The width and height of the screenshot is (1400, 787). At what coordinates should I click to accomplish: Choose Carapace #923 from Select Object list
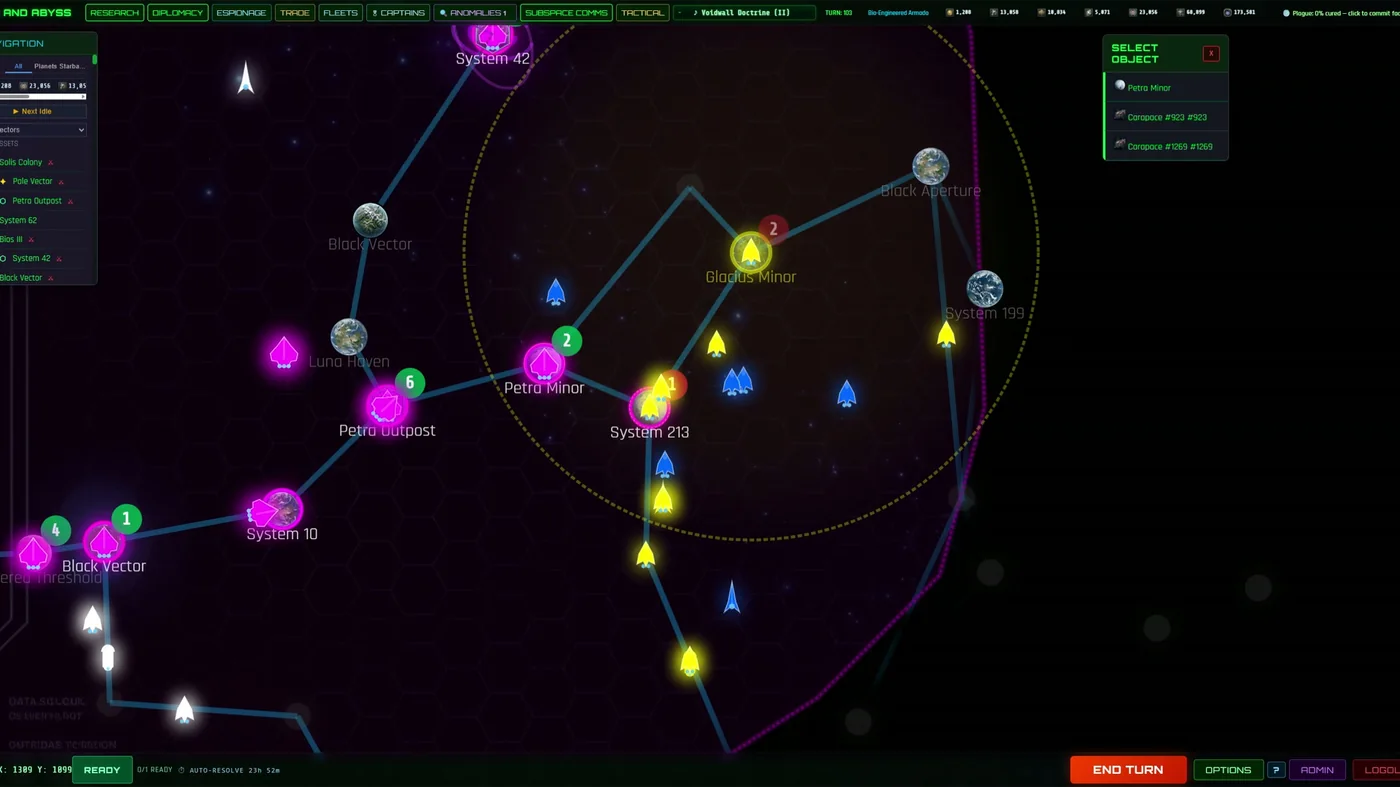pyautogui.click(x=1166, y=117)
